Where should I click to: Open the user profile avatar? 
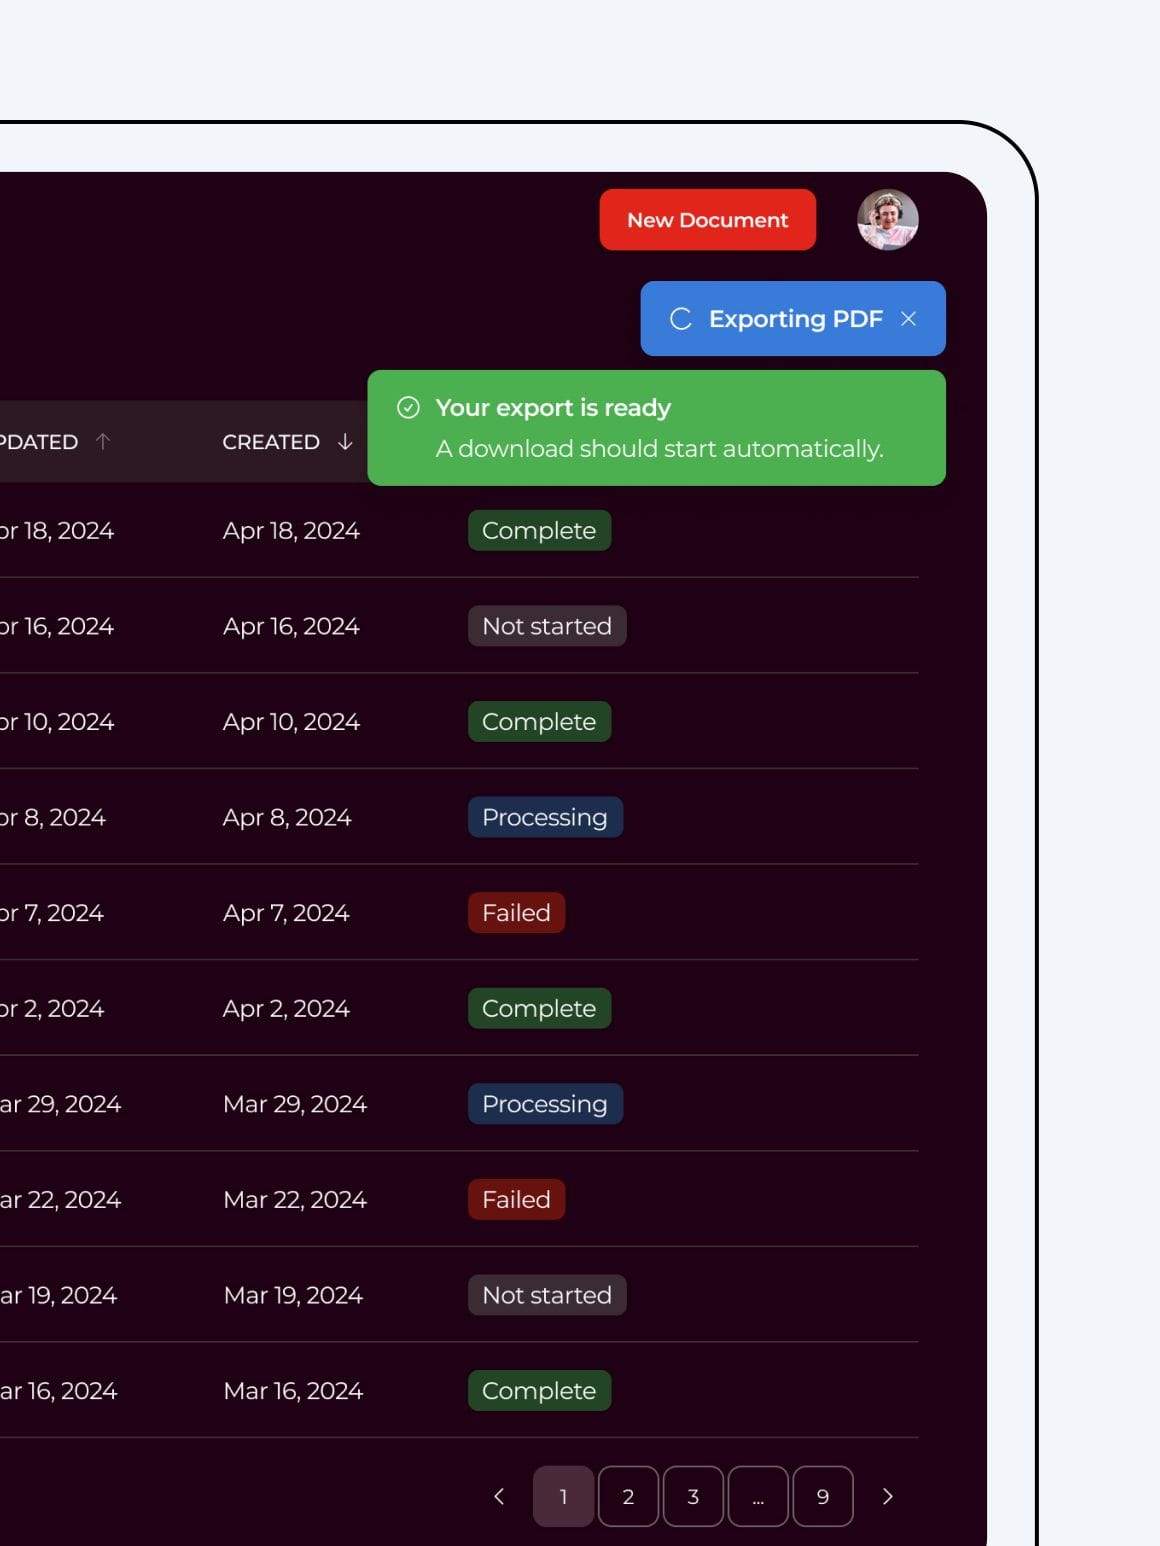[x=887, y=220]
